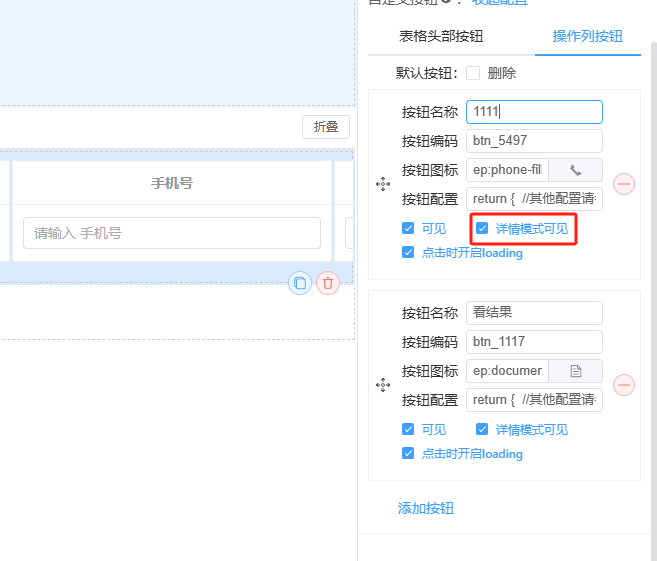
Task: Grab drag handle of first button card
Action: click(x=382, y=184)
